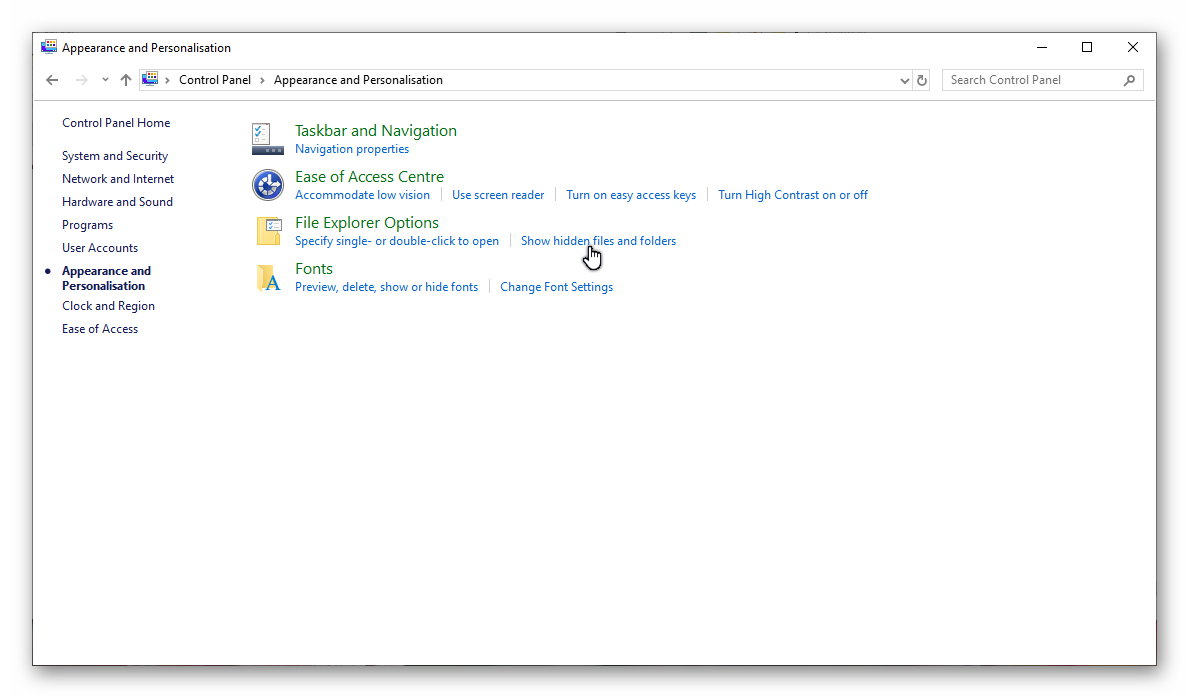Click Preview, delete, show or hide fonts
1189x698 pixels.
click(387, 287)
